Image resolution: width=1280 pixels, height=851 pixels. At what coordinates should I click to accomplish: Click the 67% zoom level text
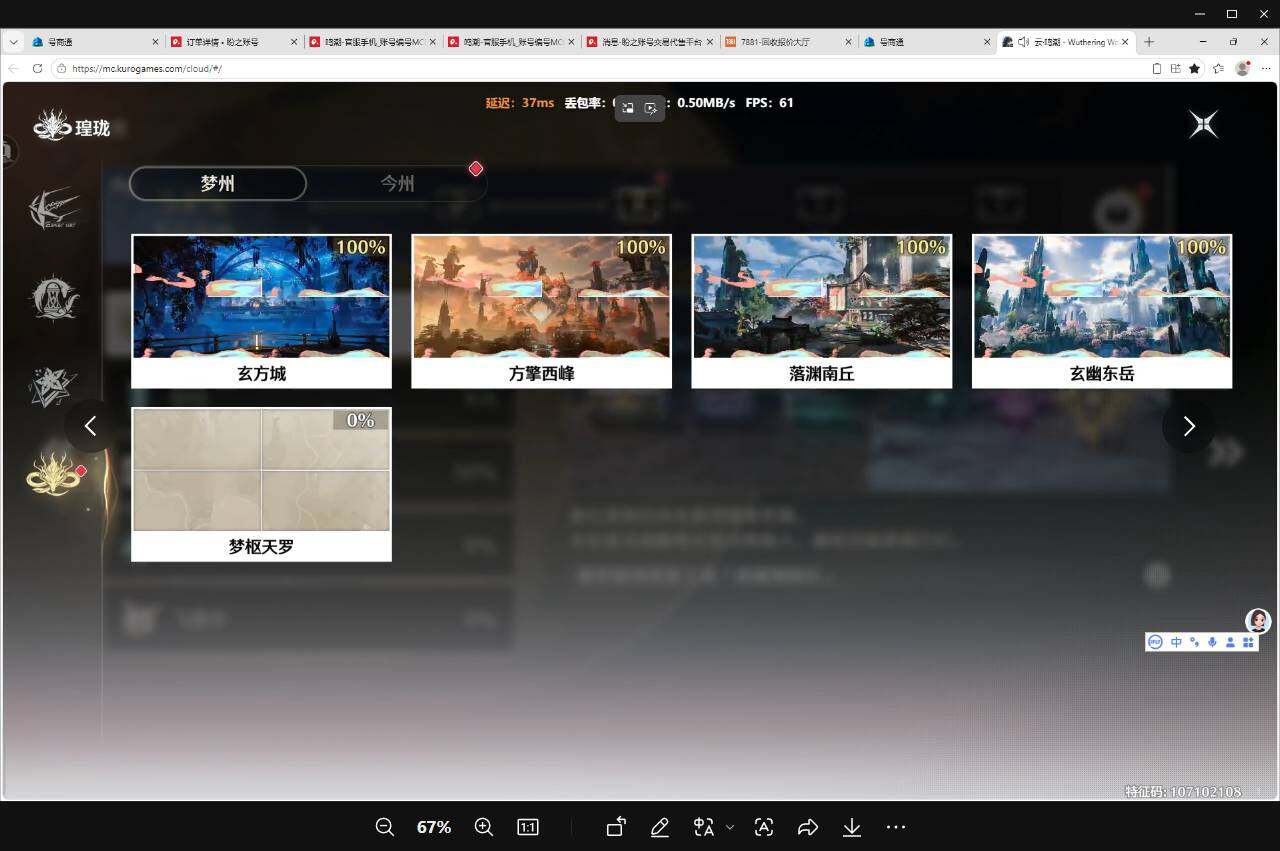434,827
